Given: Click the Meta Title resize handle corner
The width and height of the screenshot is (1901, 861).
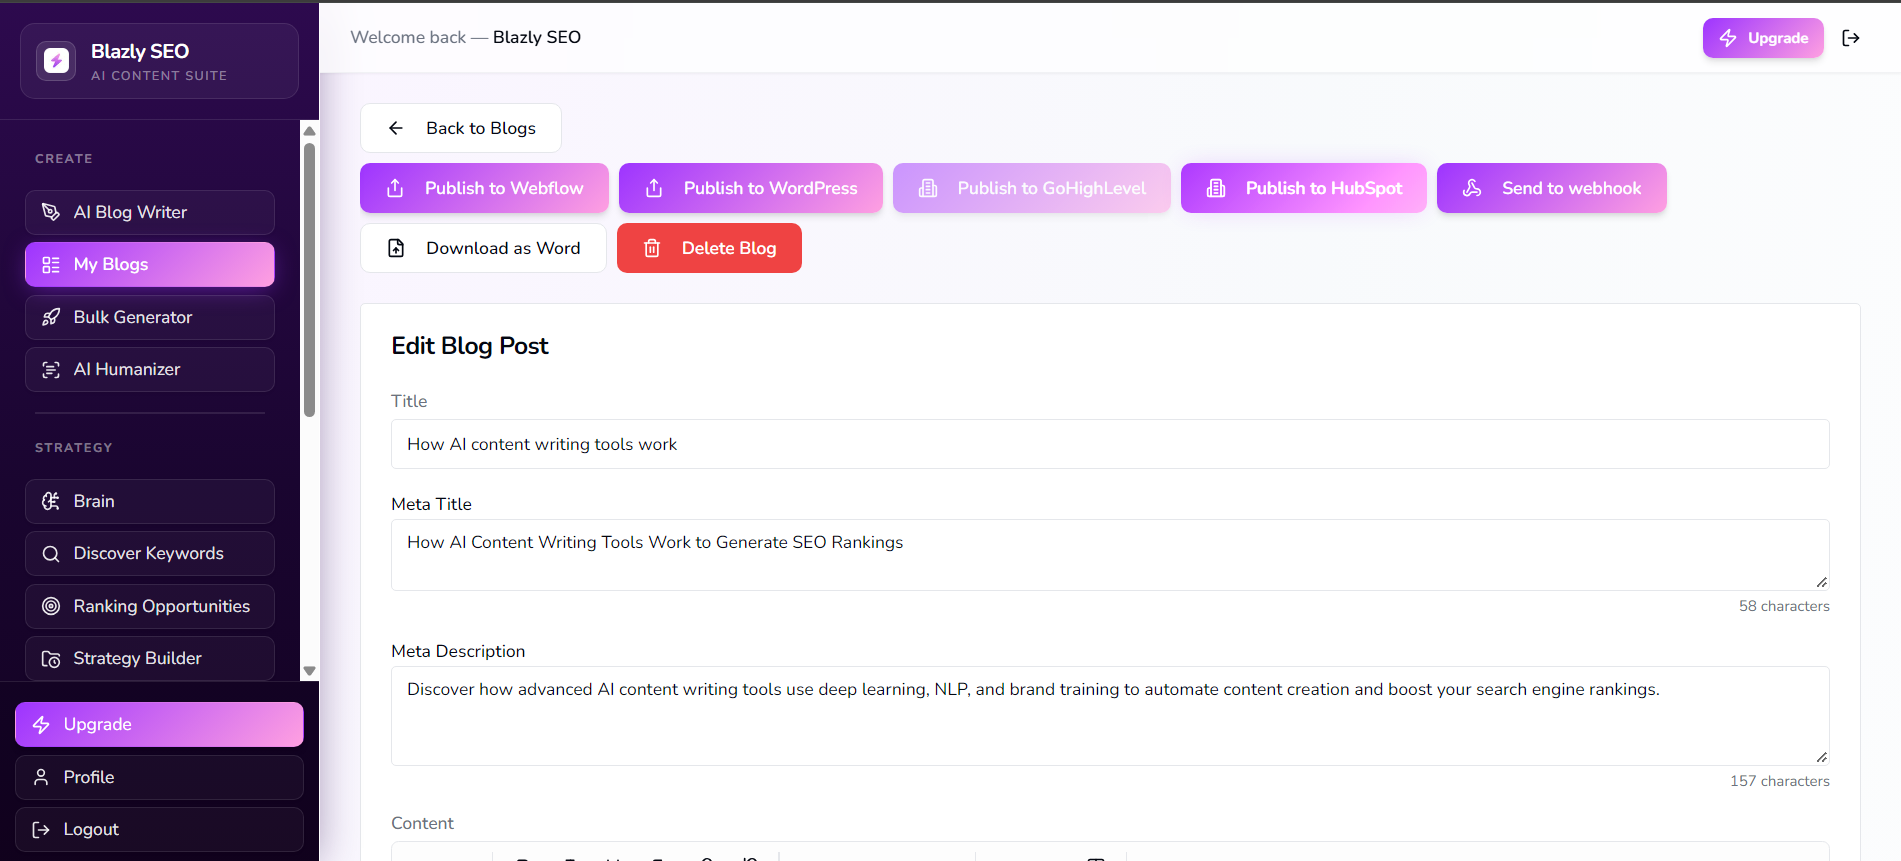Looking at the screenshot, I should click(1822, 582).
